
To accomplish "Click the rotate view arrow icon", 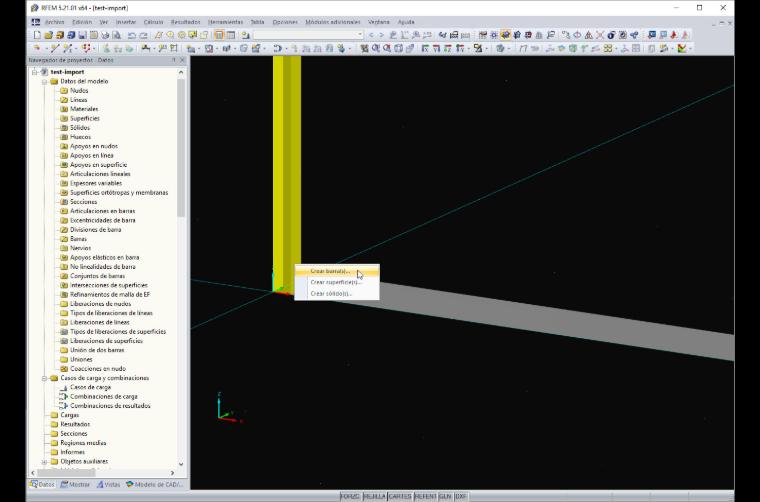I will 277,48.
